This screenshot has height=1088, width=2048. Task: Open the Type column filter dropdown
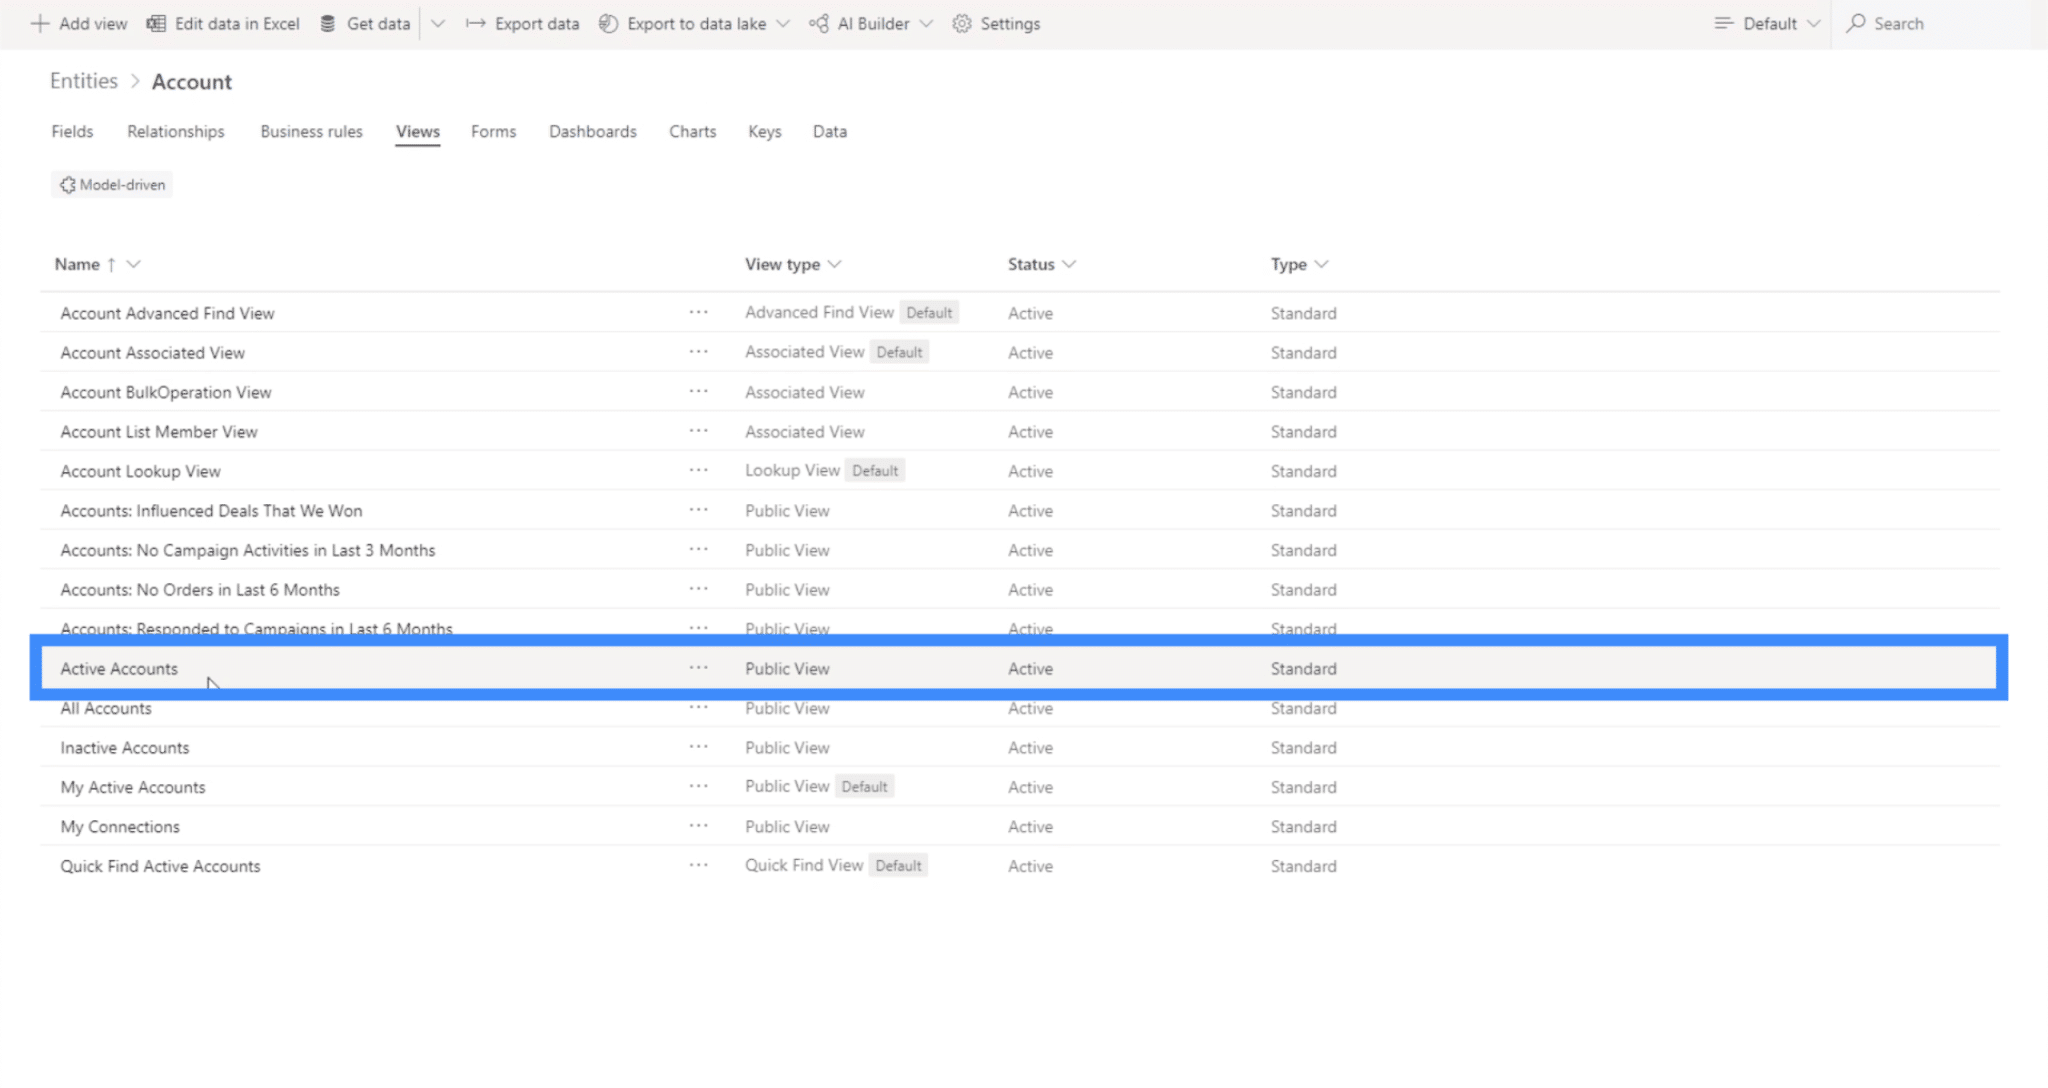[1321, 264]
